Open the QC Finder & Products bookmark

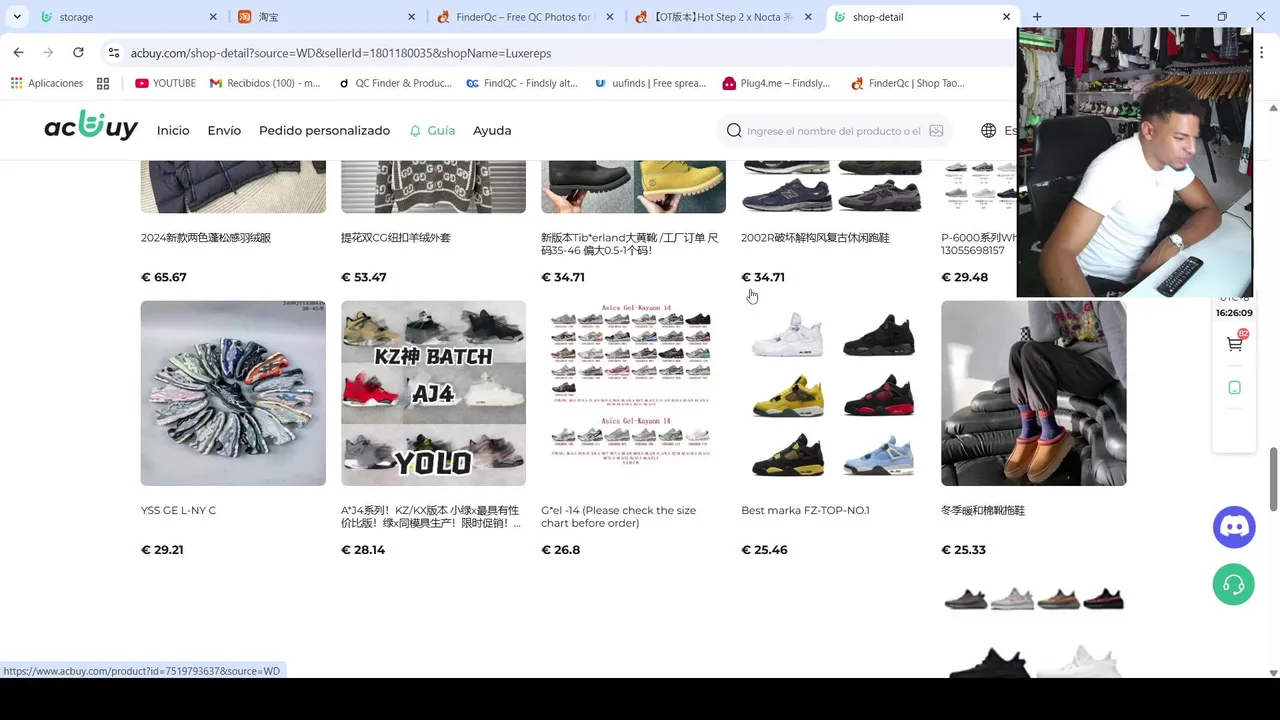395,83
